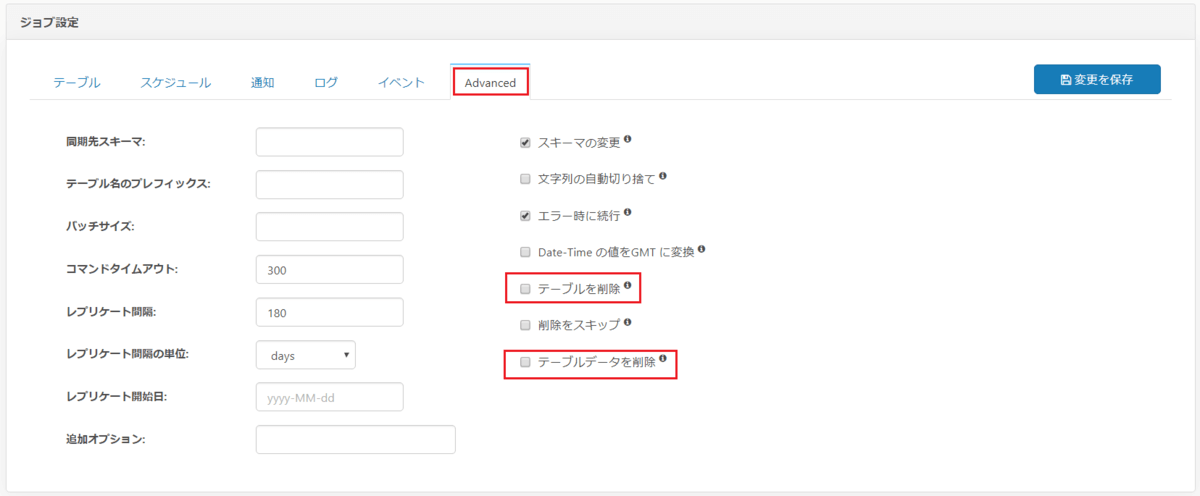This screenshot has width=1200, height=496.
Task: Switch to the テーブル tab
Action: pos(77,83)
